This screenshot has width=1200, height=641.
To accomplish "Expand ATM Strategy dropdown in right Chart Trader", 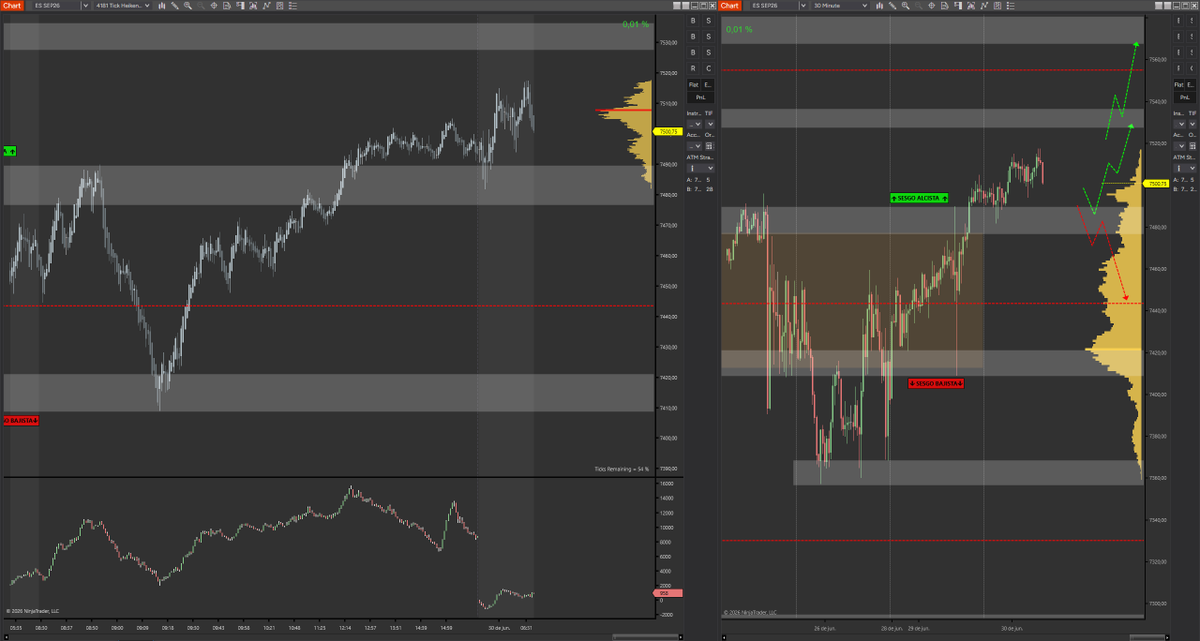I will [x=1184, y=168].
